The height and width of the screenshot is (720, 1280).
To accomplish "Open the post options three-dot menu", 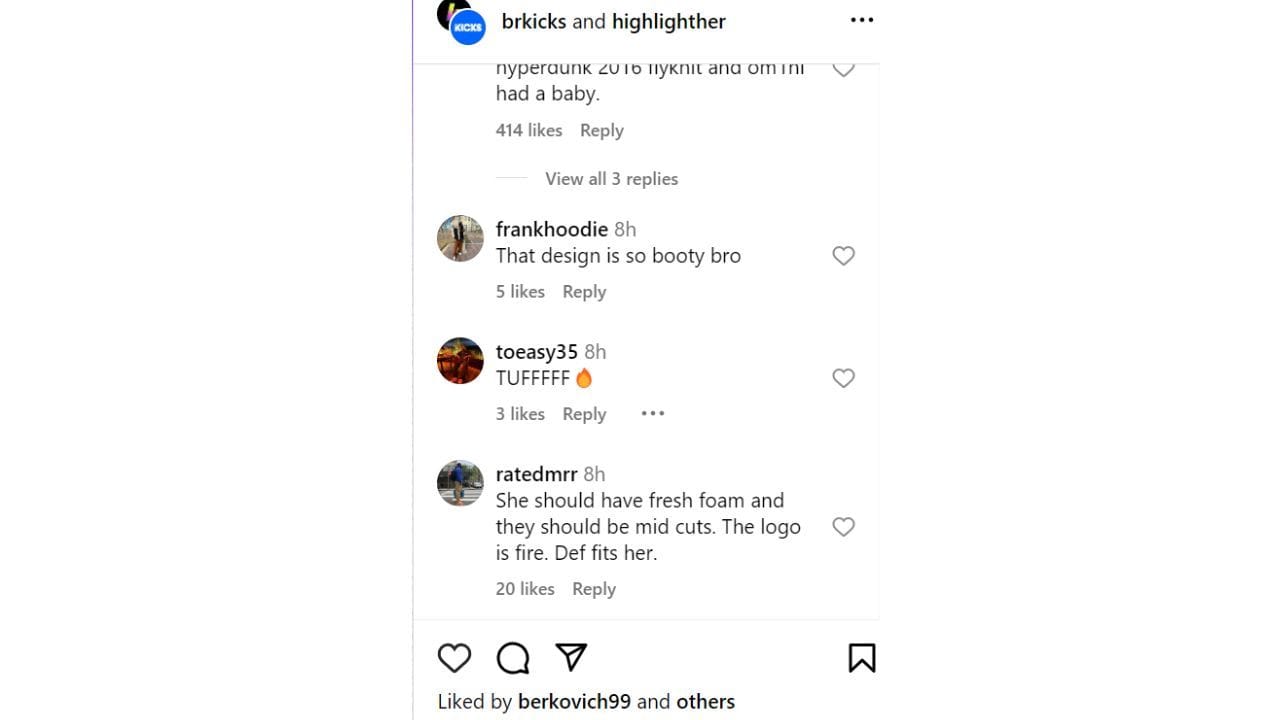I will (x=861, y=19).
